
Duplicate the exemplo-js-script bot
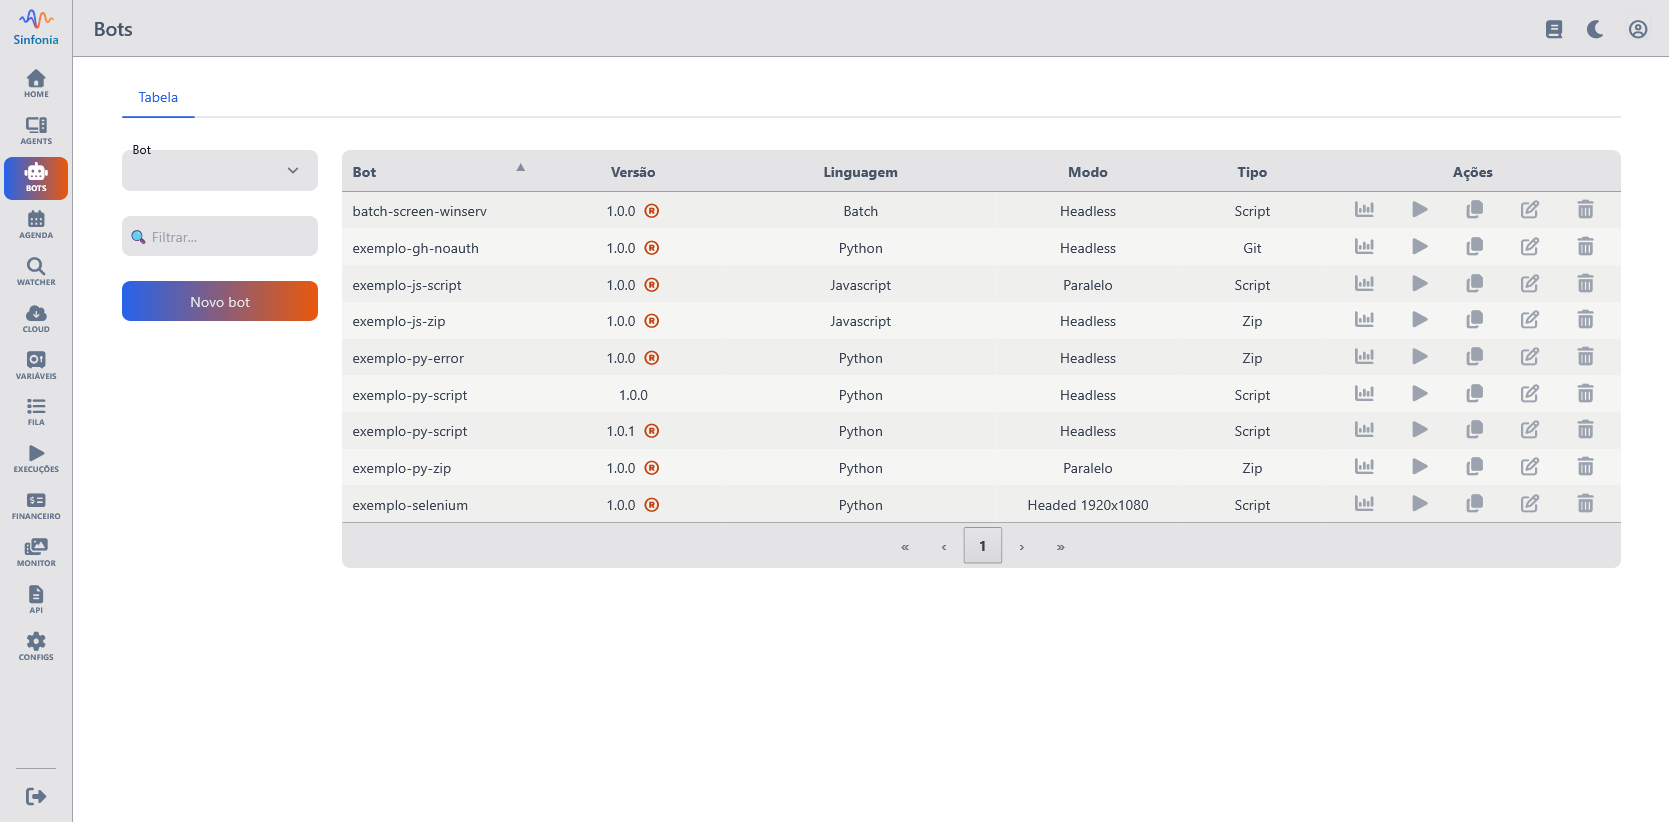pyautogui.click(x=1474, y=284)
